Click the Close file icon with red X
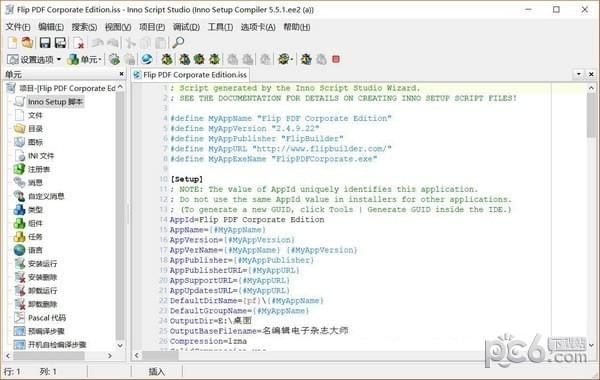 point(79,42)
